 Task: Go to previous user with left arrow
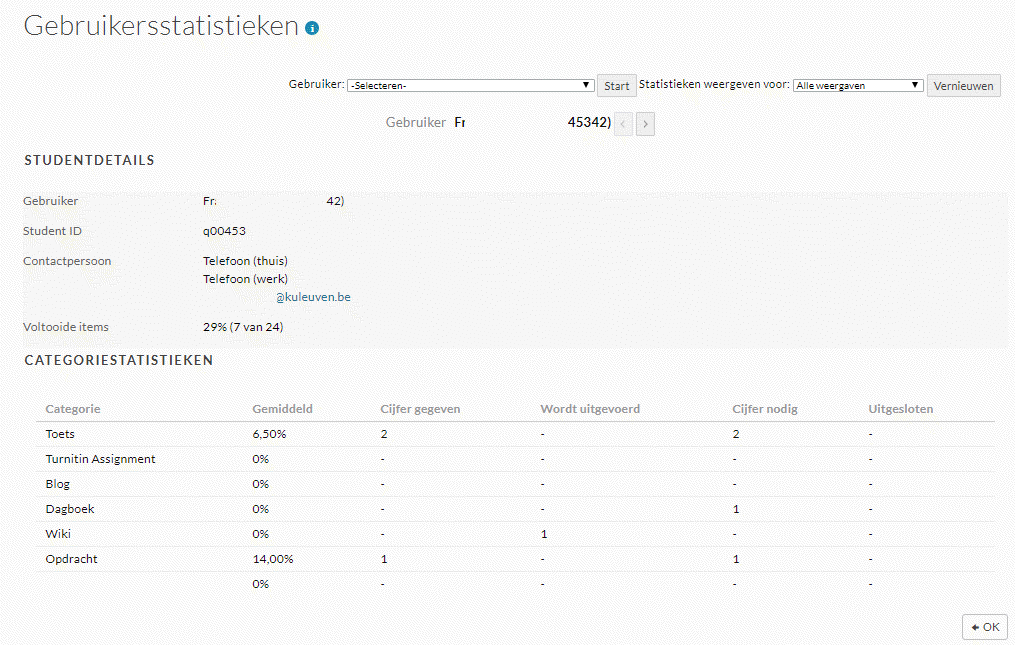tap(623, 124)
